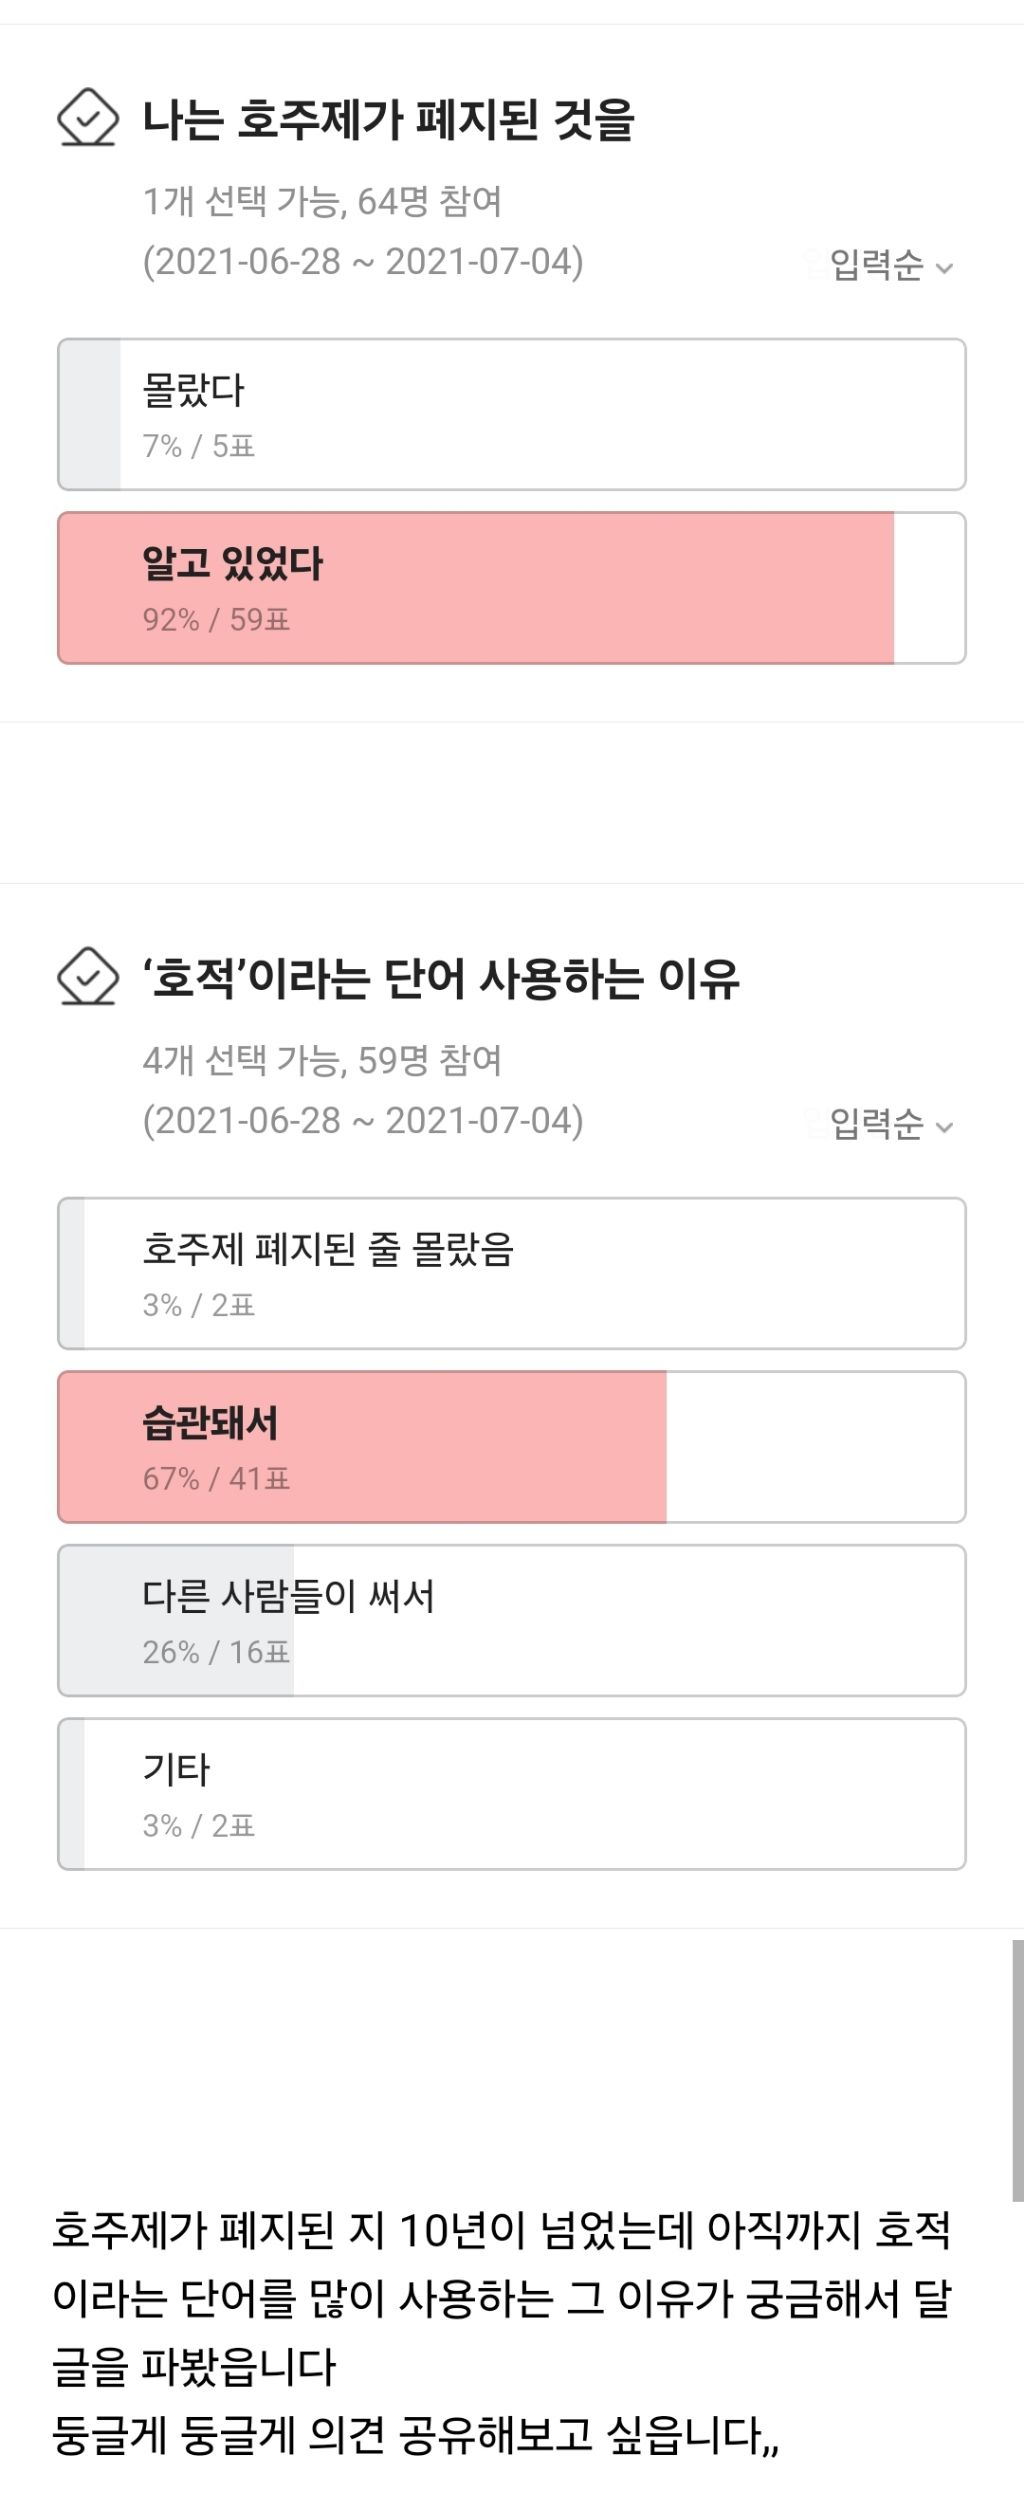The image size is (1024, 2509).
Task: Open the 입력순 sort dropdown in the second poll
Action: [890, 1125]
